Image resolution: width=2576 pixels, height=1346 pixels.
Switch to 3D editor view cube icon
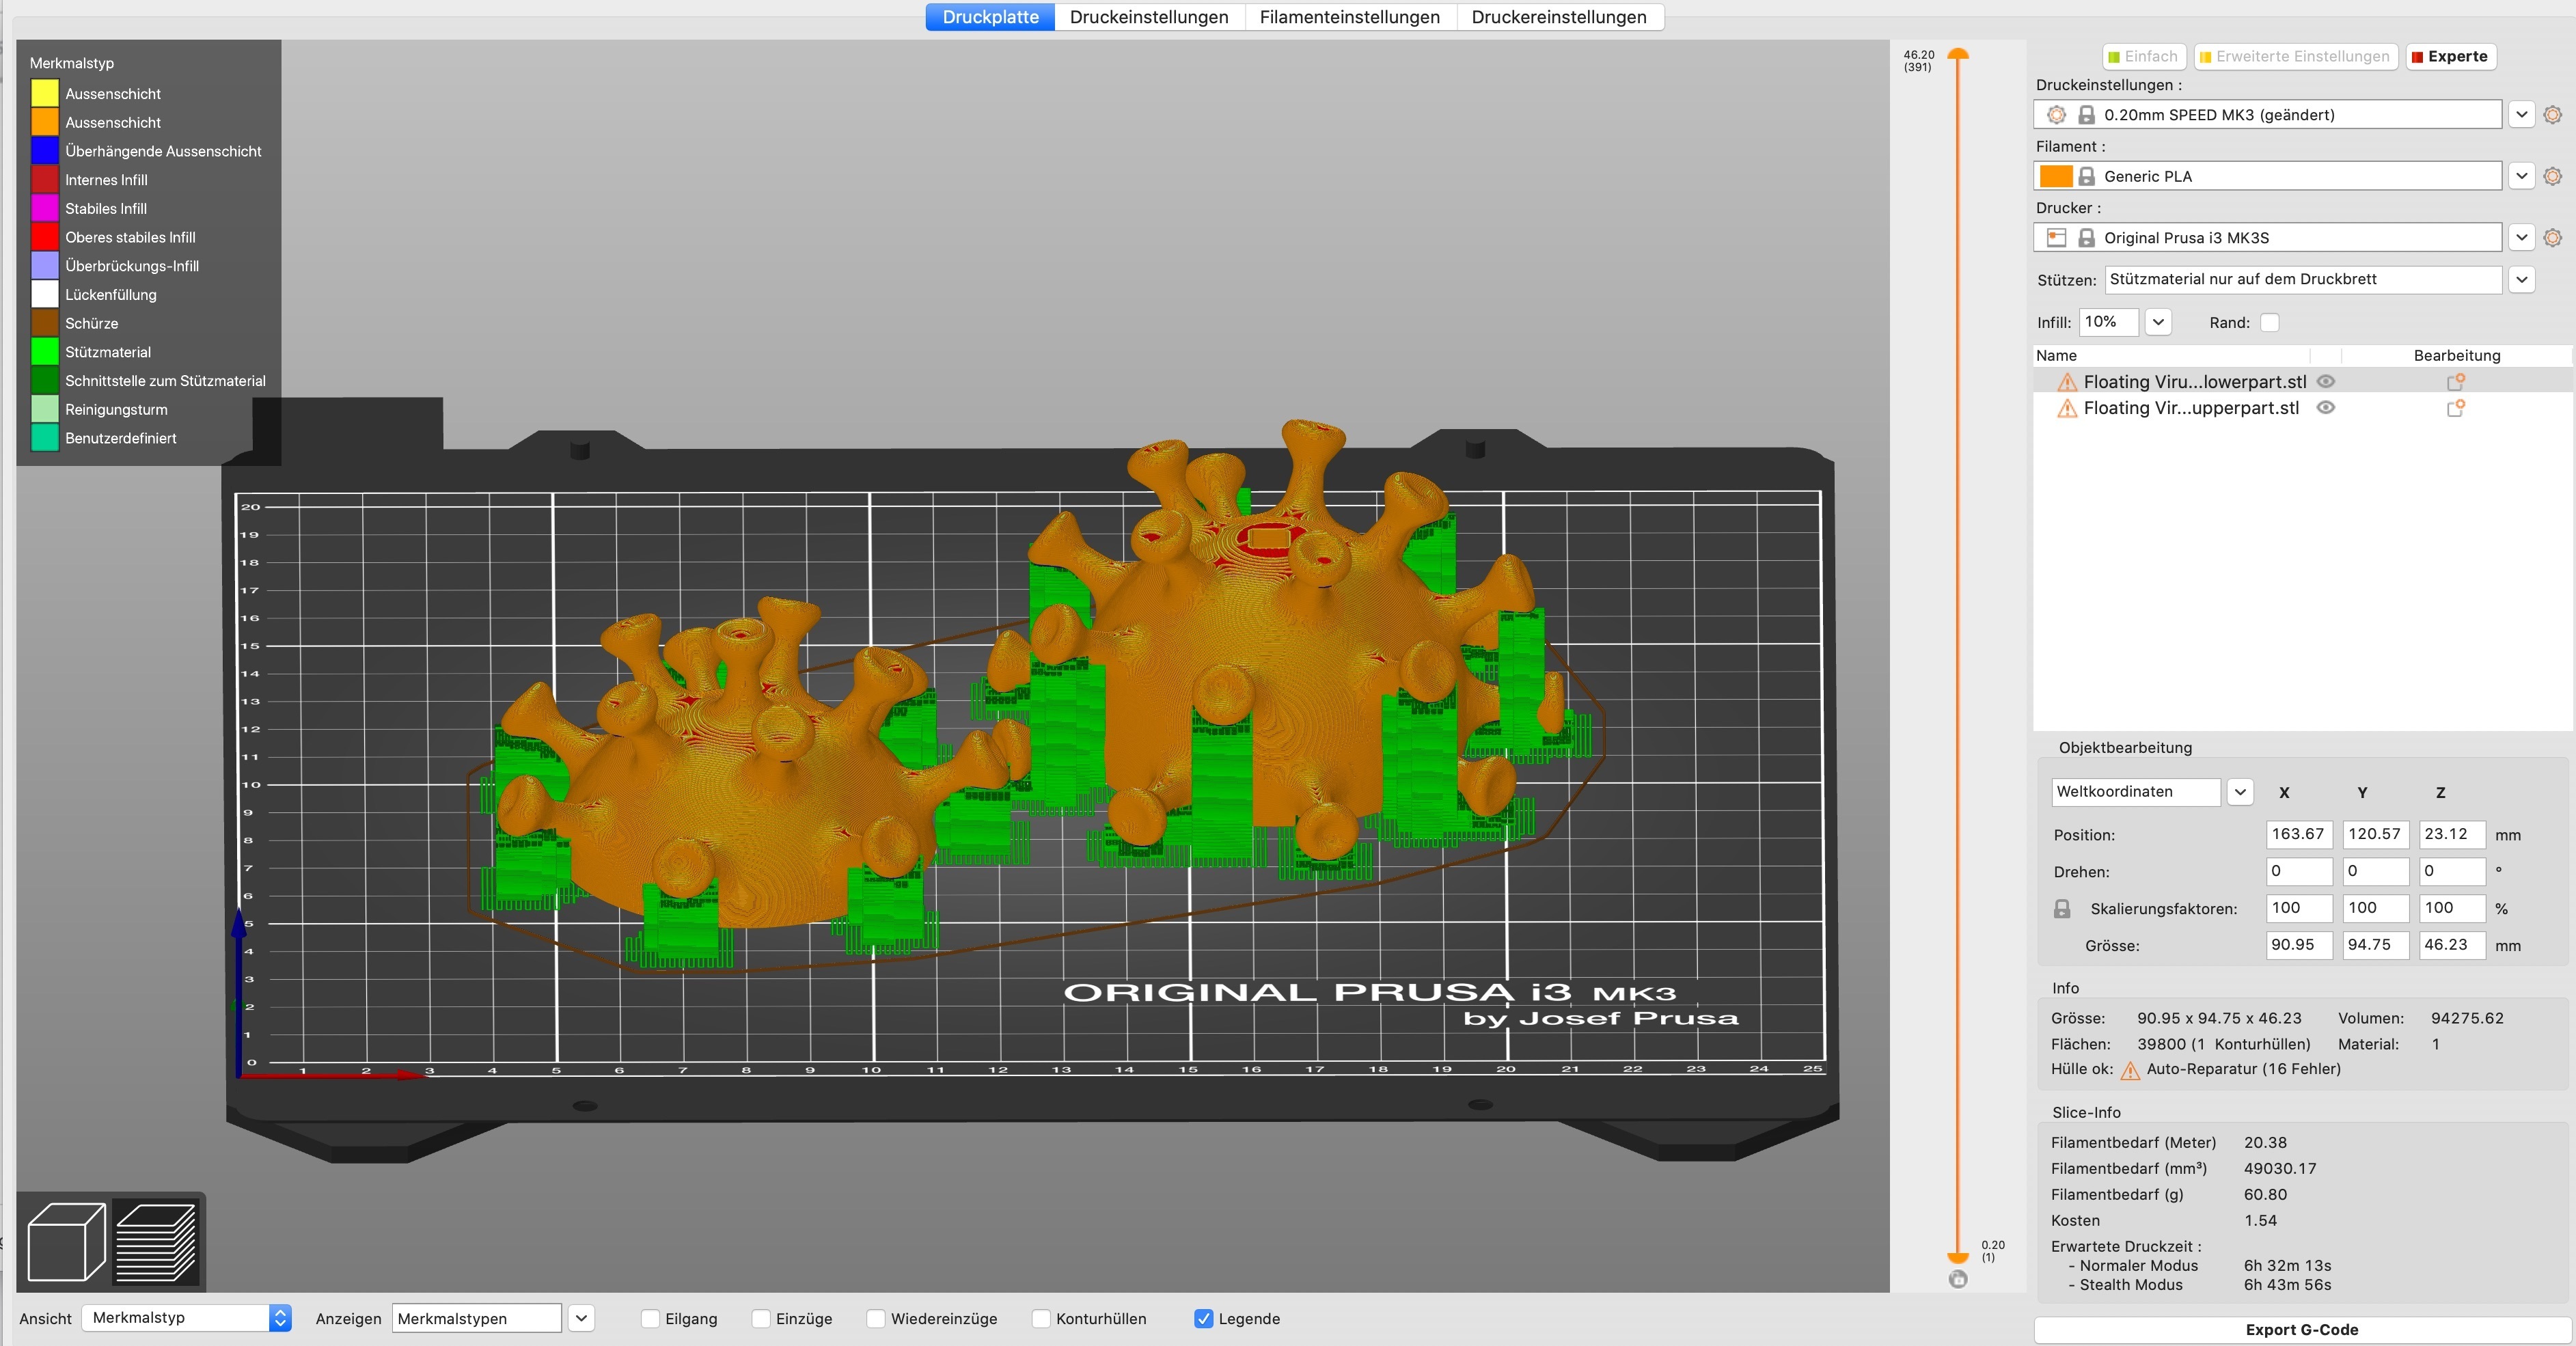click(66, 1242)
